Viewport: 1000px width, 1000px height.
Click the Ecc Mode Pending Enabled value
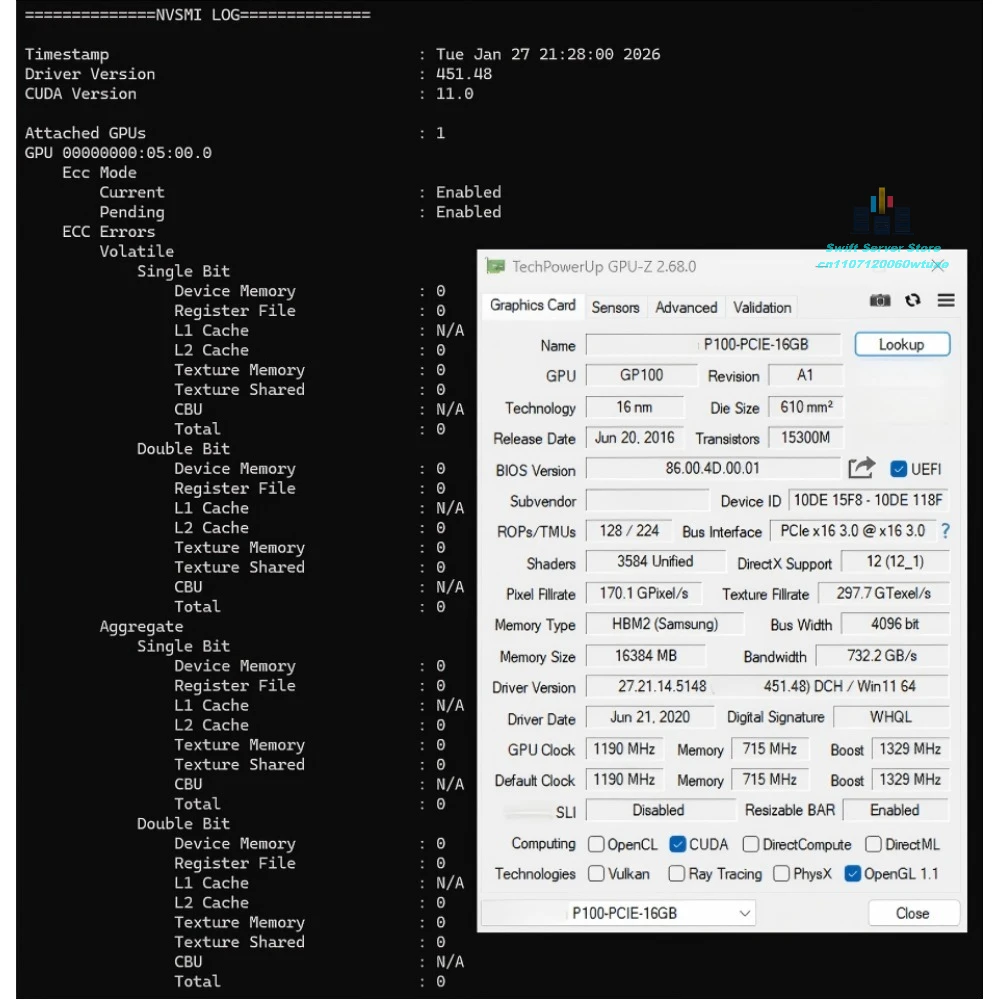(x=469, y=212)
